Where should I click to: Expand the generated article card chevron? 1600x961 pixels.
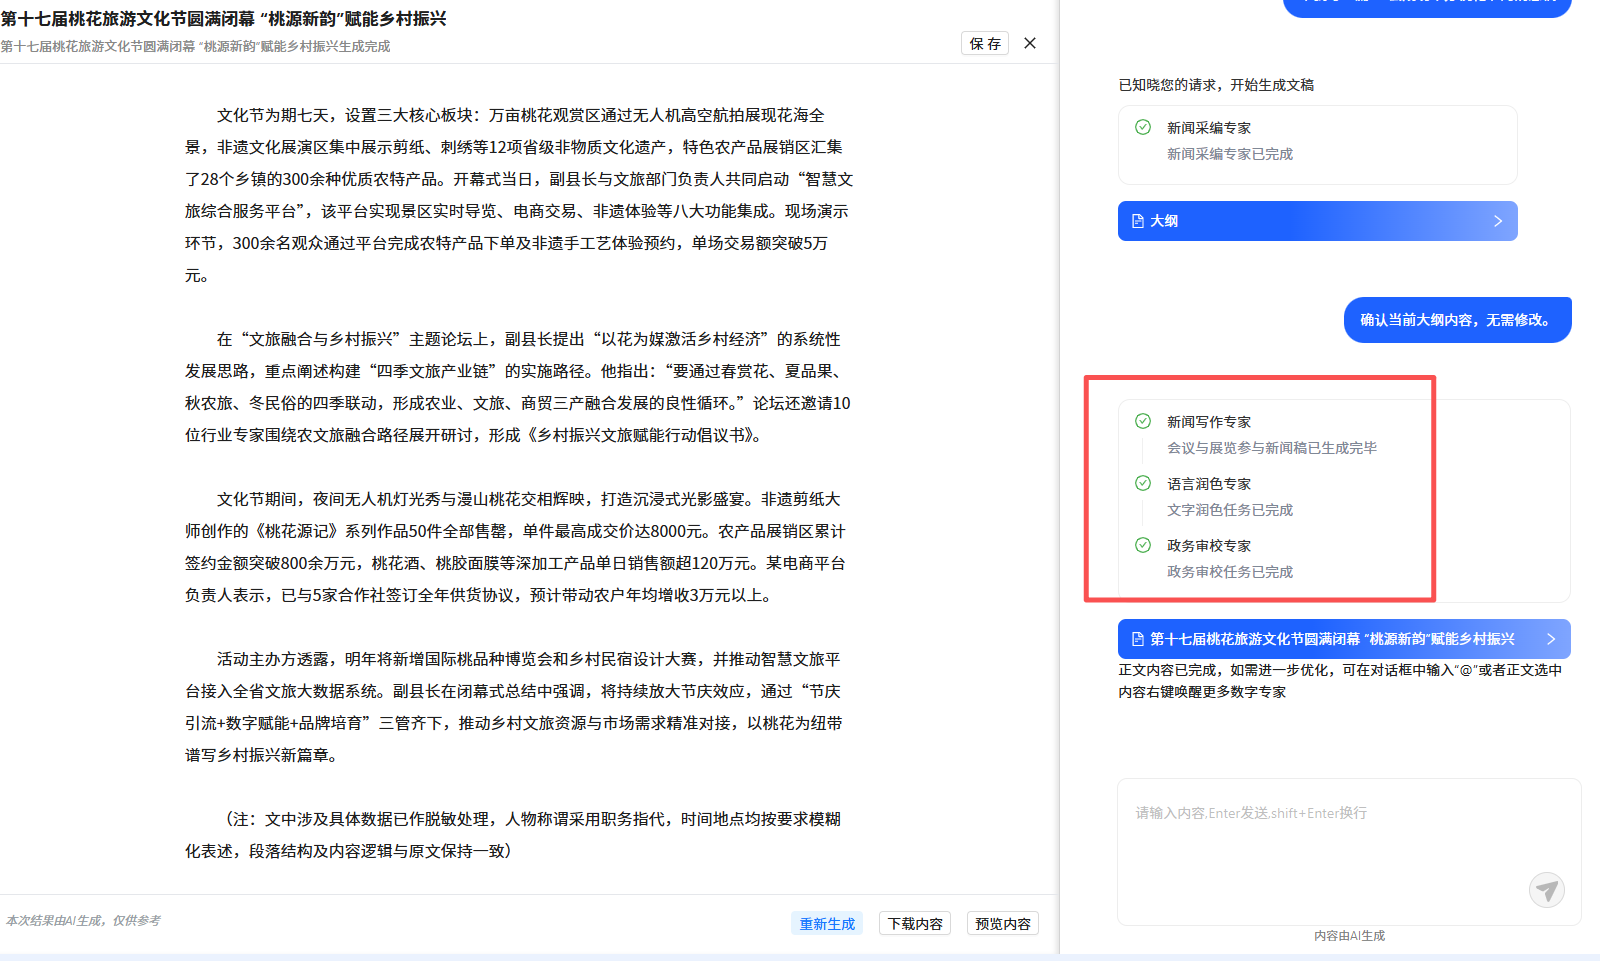pyautogui.click(x=1551, y=639)
